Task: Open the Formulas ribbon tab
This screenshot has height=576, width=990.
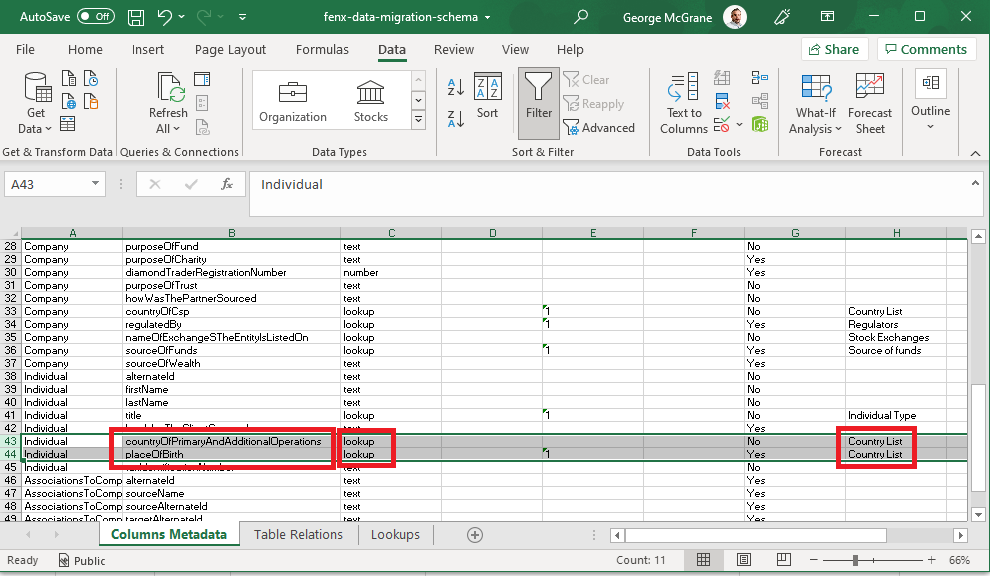Action: (322, 50)
